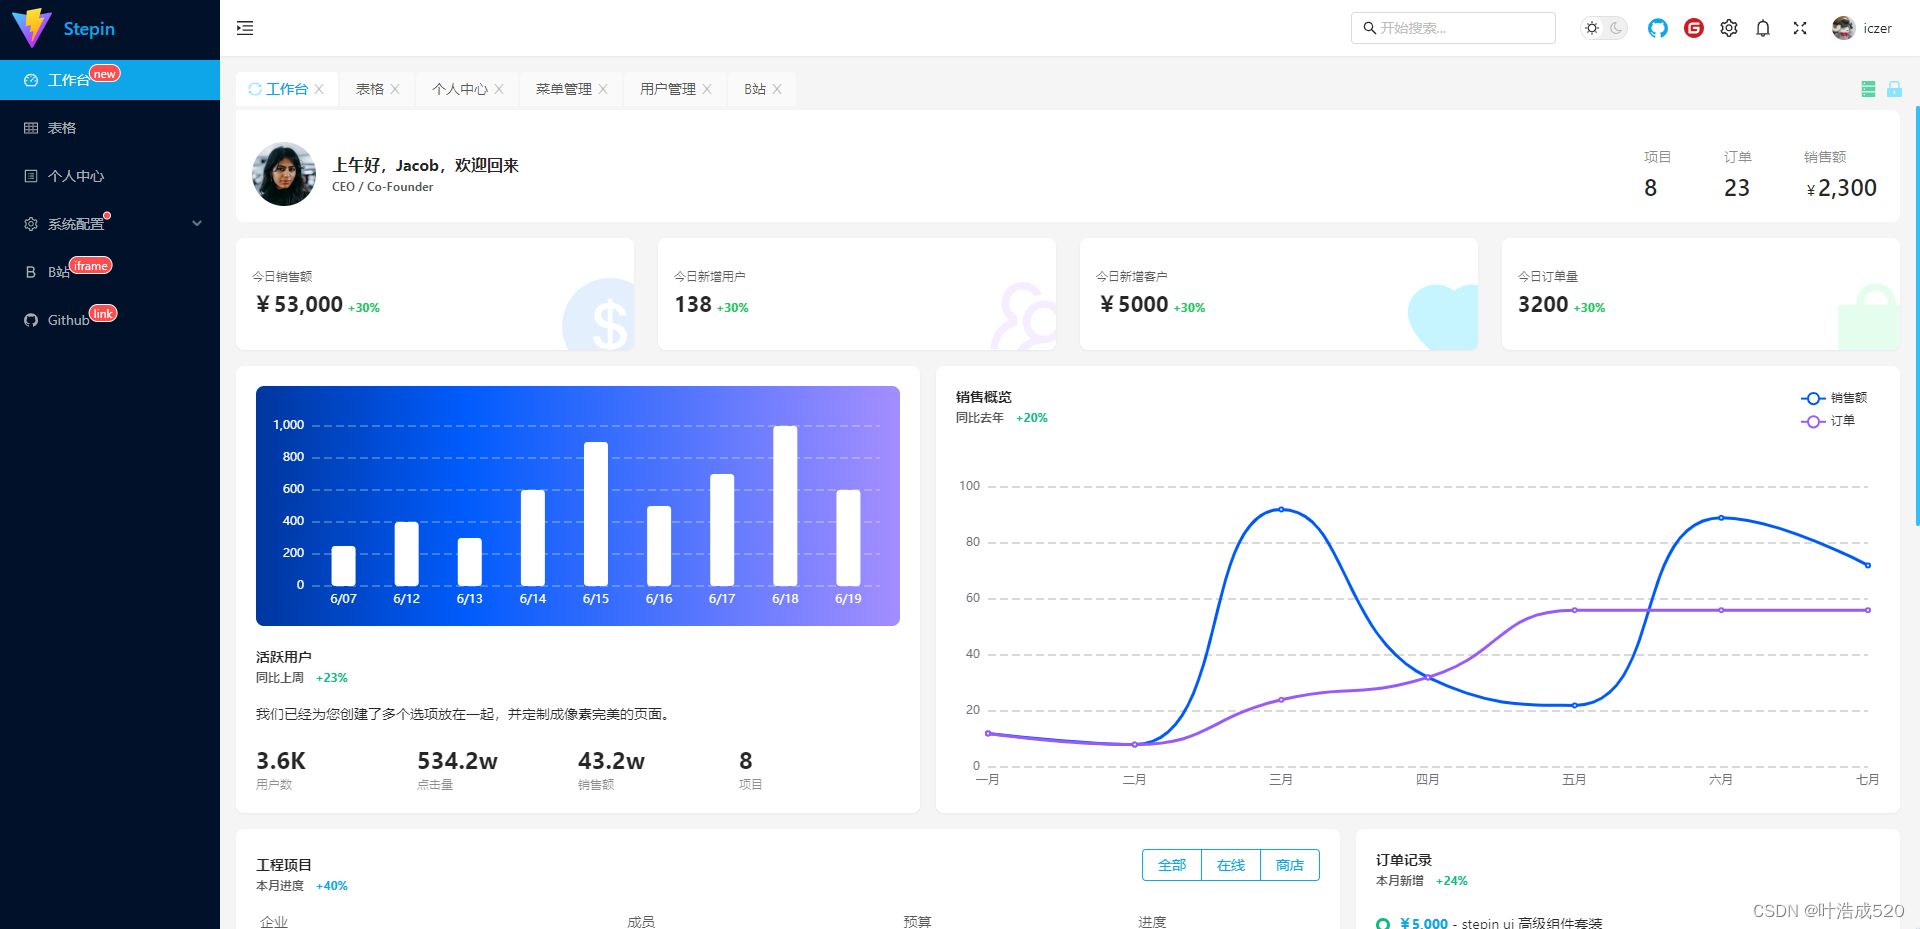This screenshot has width=1920, height=929.
Task: Click the iczer user avatar
Action: [1843, 28]
